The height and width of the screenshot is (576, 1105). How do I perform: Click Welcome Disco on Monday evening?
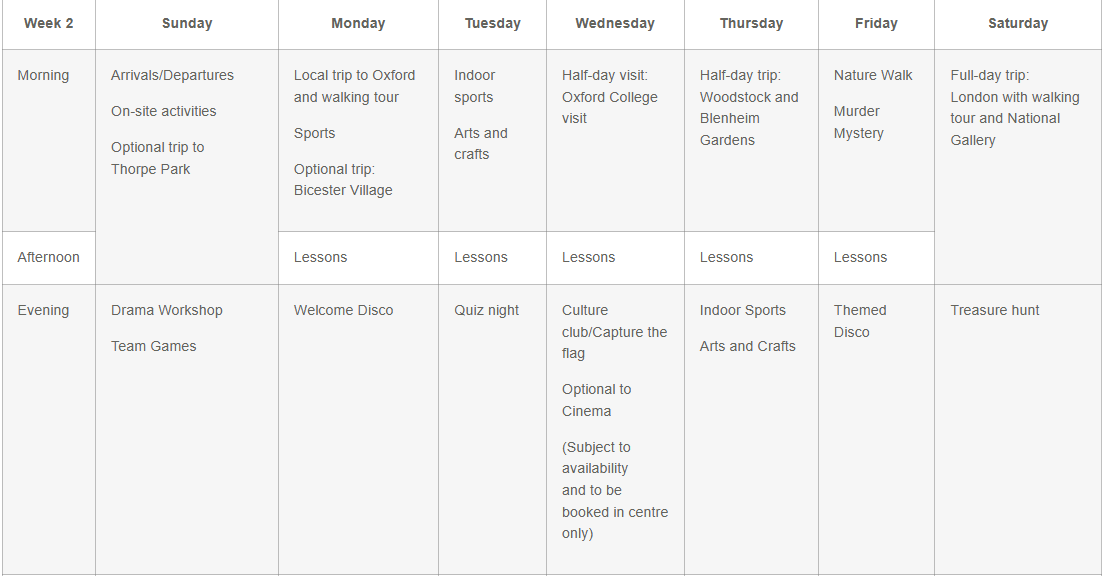(343, 311)
